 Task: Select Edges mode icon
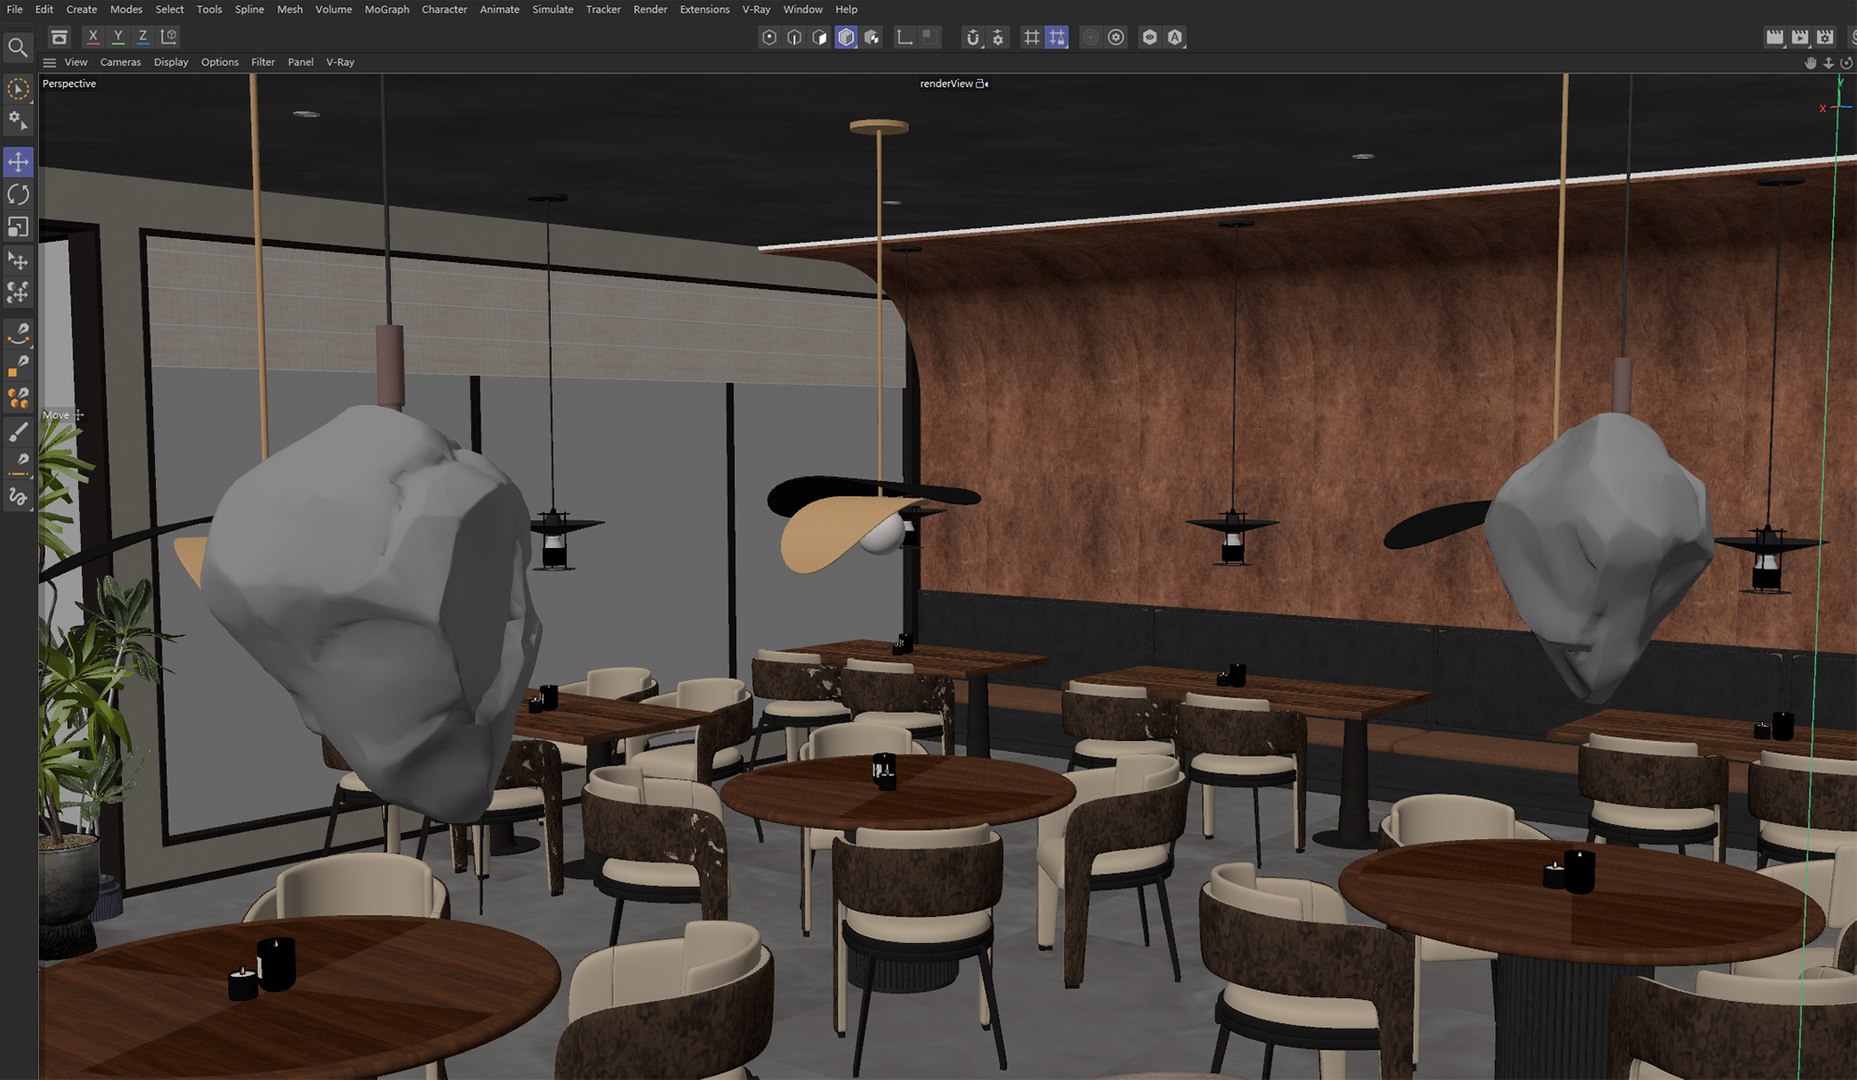coord(794,37)
